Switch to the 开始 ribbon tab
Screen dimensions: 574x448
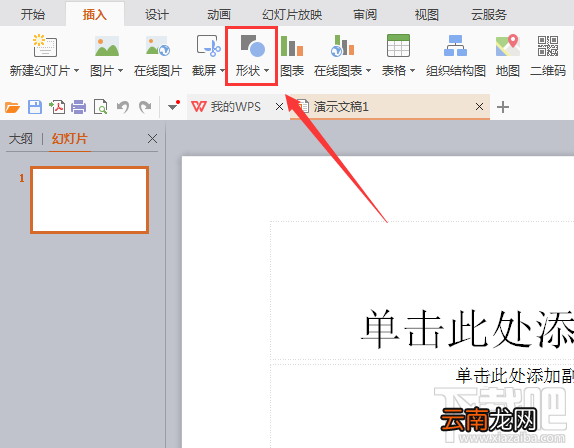[33, 15]
